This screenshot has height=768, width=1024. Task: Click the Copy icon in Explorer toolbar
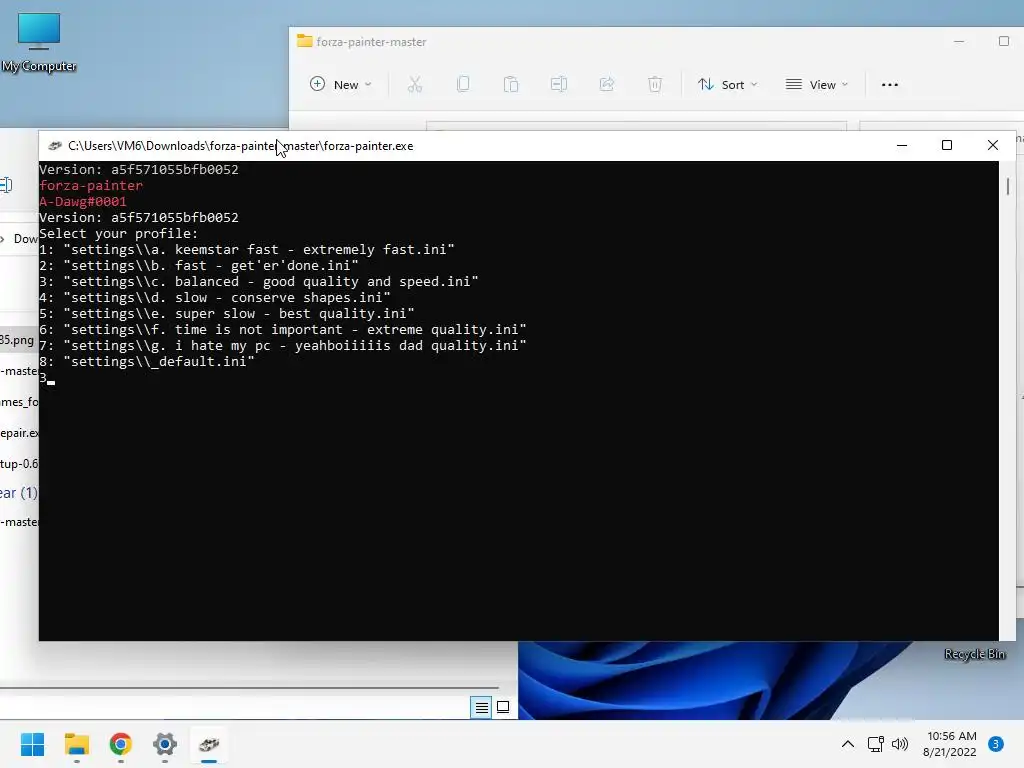point(463,84)
